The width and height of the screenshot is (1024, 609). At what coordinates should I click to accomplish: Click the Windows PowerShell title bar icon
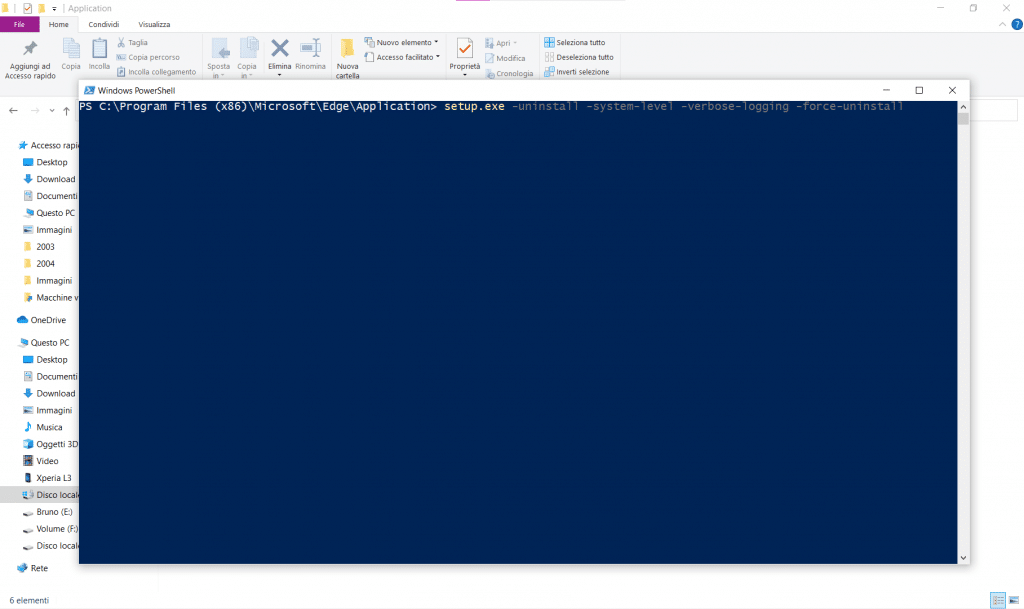coord(90,90)
